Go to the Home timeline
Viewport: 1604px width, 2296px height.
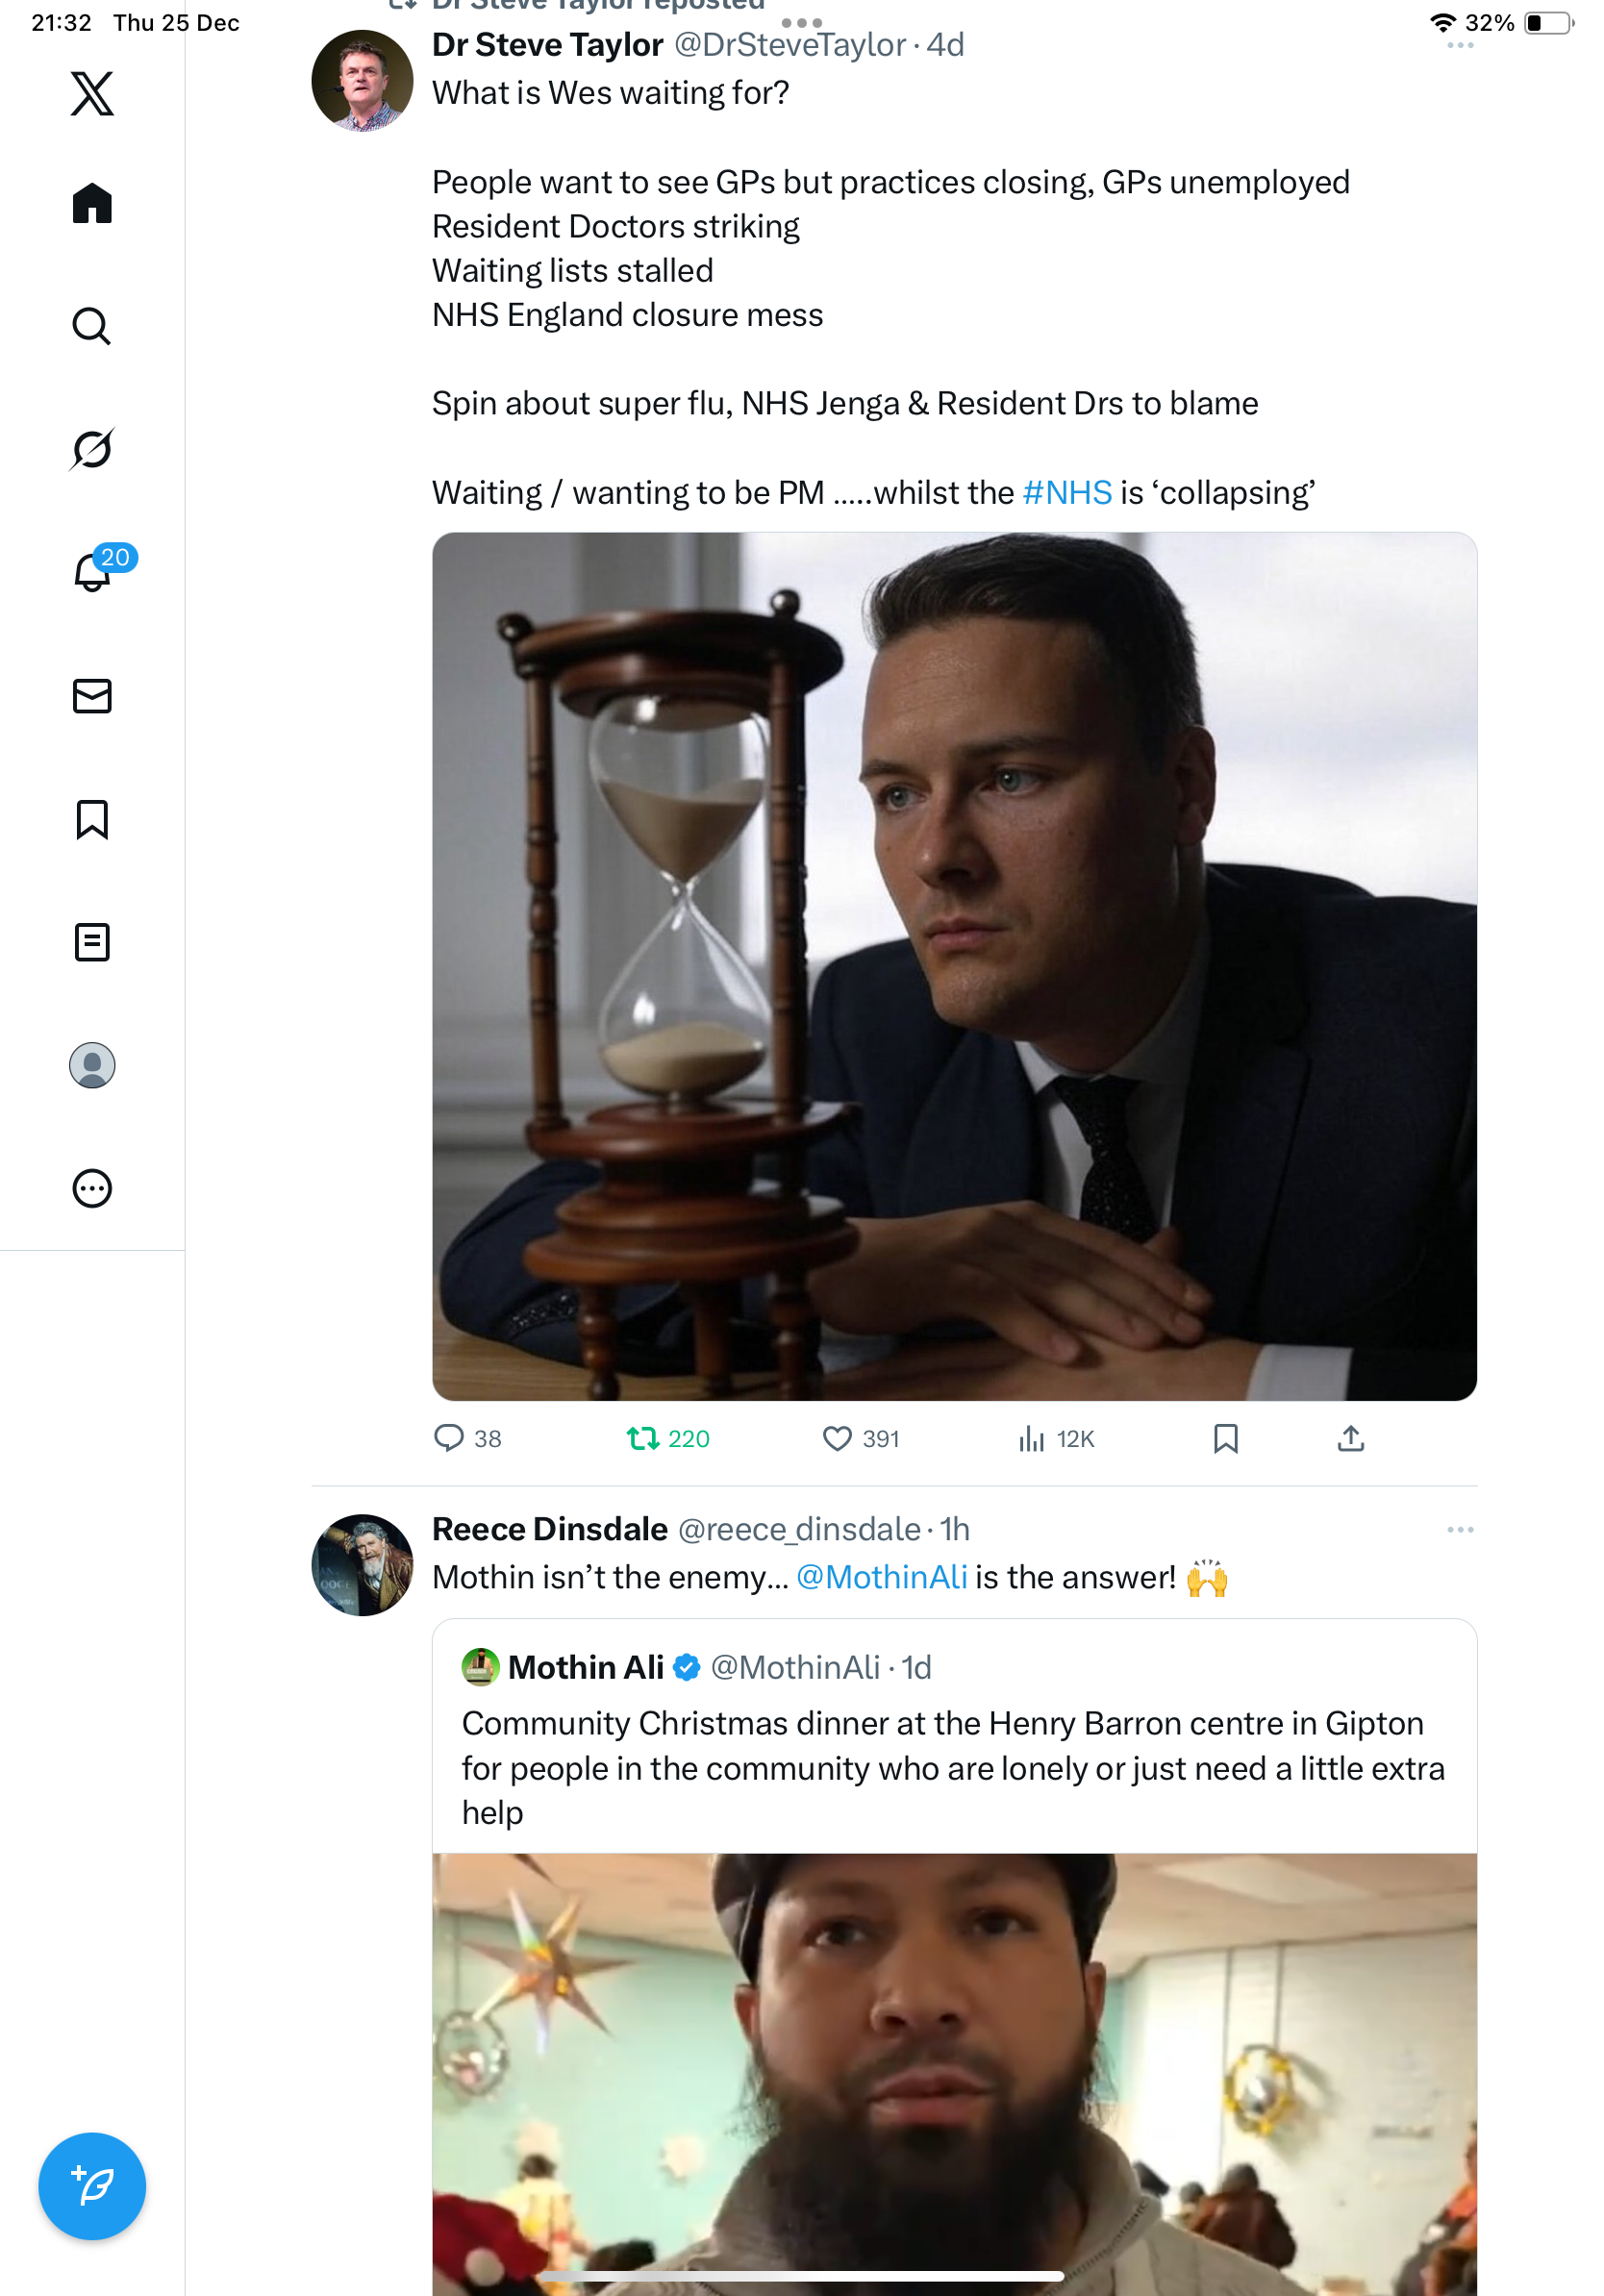[x=92, y=203]
